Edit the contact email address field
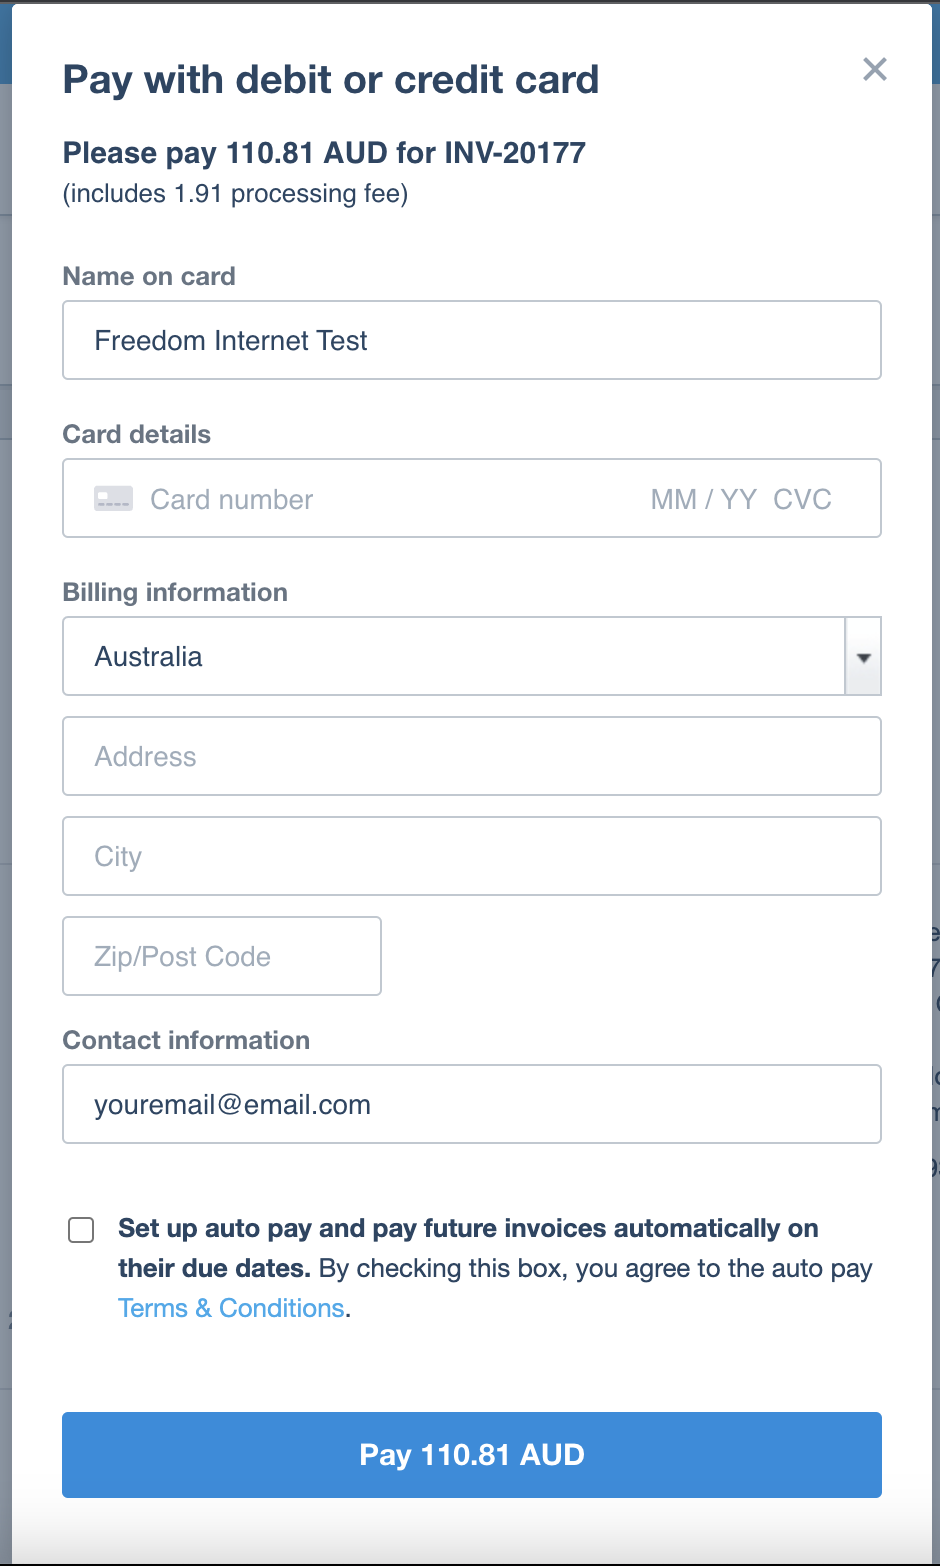The width and height of the screenshot is (940, 1566). point(472,1104)
